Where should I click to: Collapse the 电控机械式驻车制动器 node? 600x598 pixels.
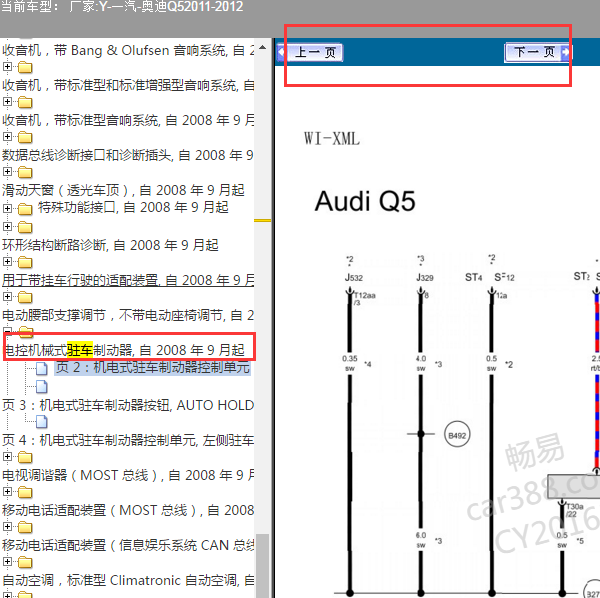tap(7, 330)
